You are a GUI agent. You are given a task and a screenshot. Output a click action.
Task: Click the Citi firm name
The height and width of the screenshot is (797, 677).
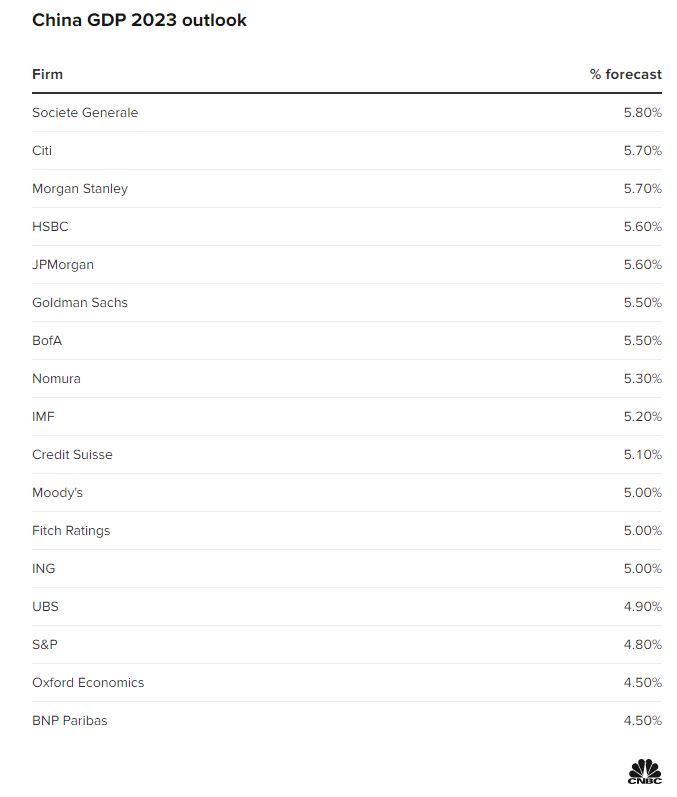tap(42, 151)
